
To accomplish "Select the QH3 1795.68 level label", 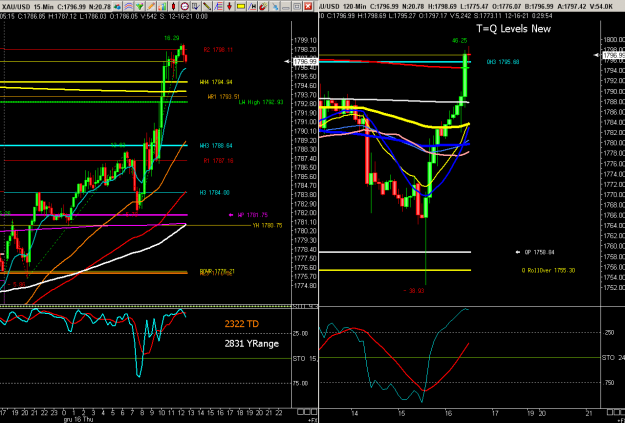I will [x=503, y=62].
